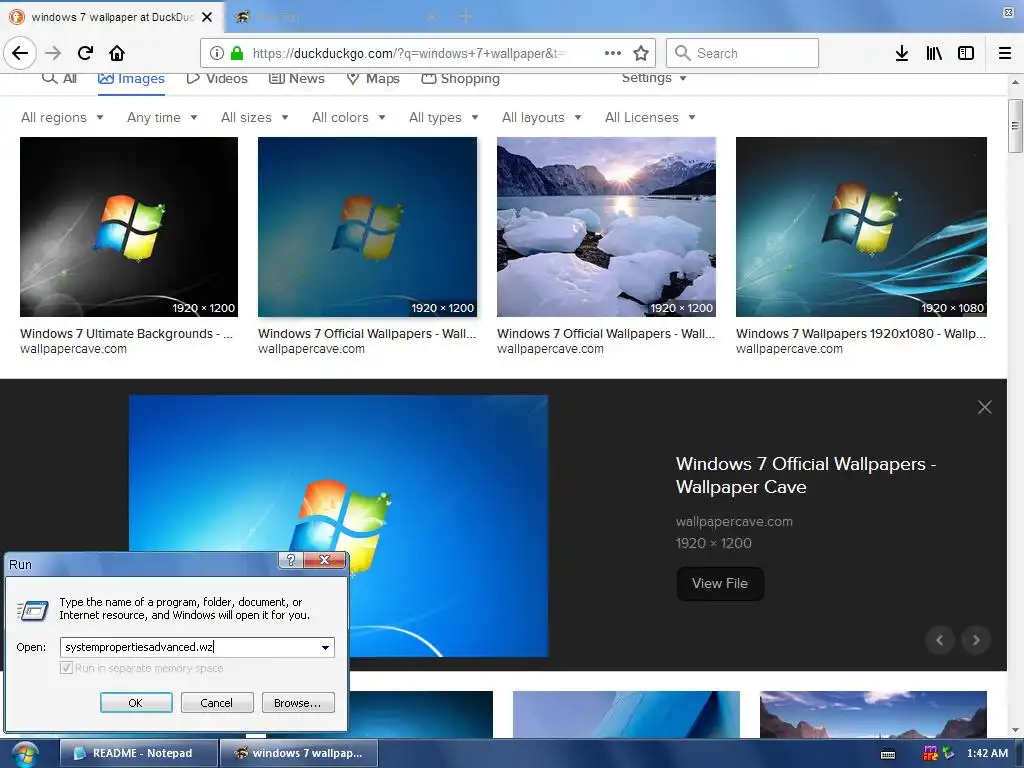This screenshot has height=768, width=1024.
Task: Open Windows 7 Ultimate Backgrounds black thumbnail
Action: pyautogui.click(x=129, y=227)
